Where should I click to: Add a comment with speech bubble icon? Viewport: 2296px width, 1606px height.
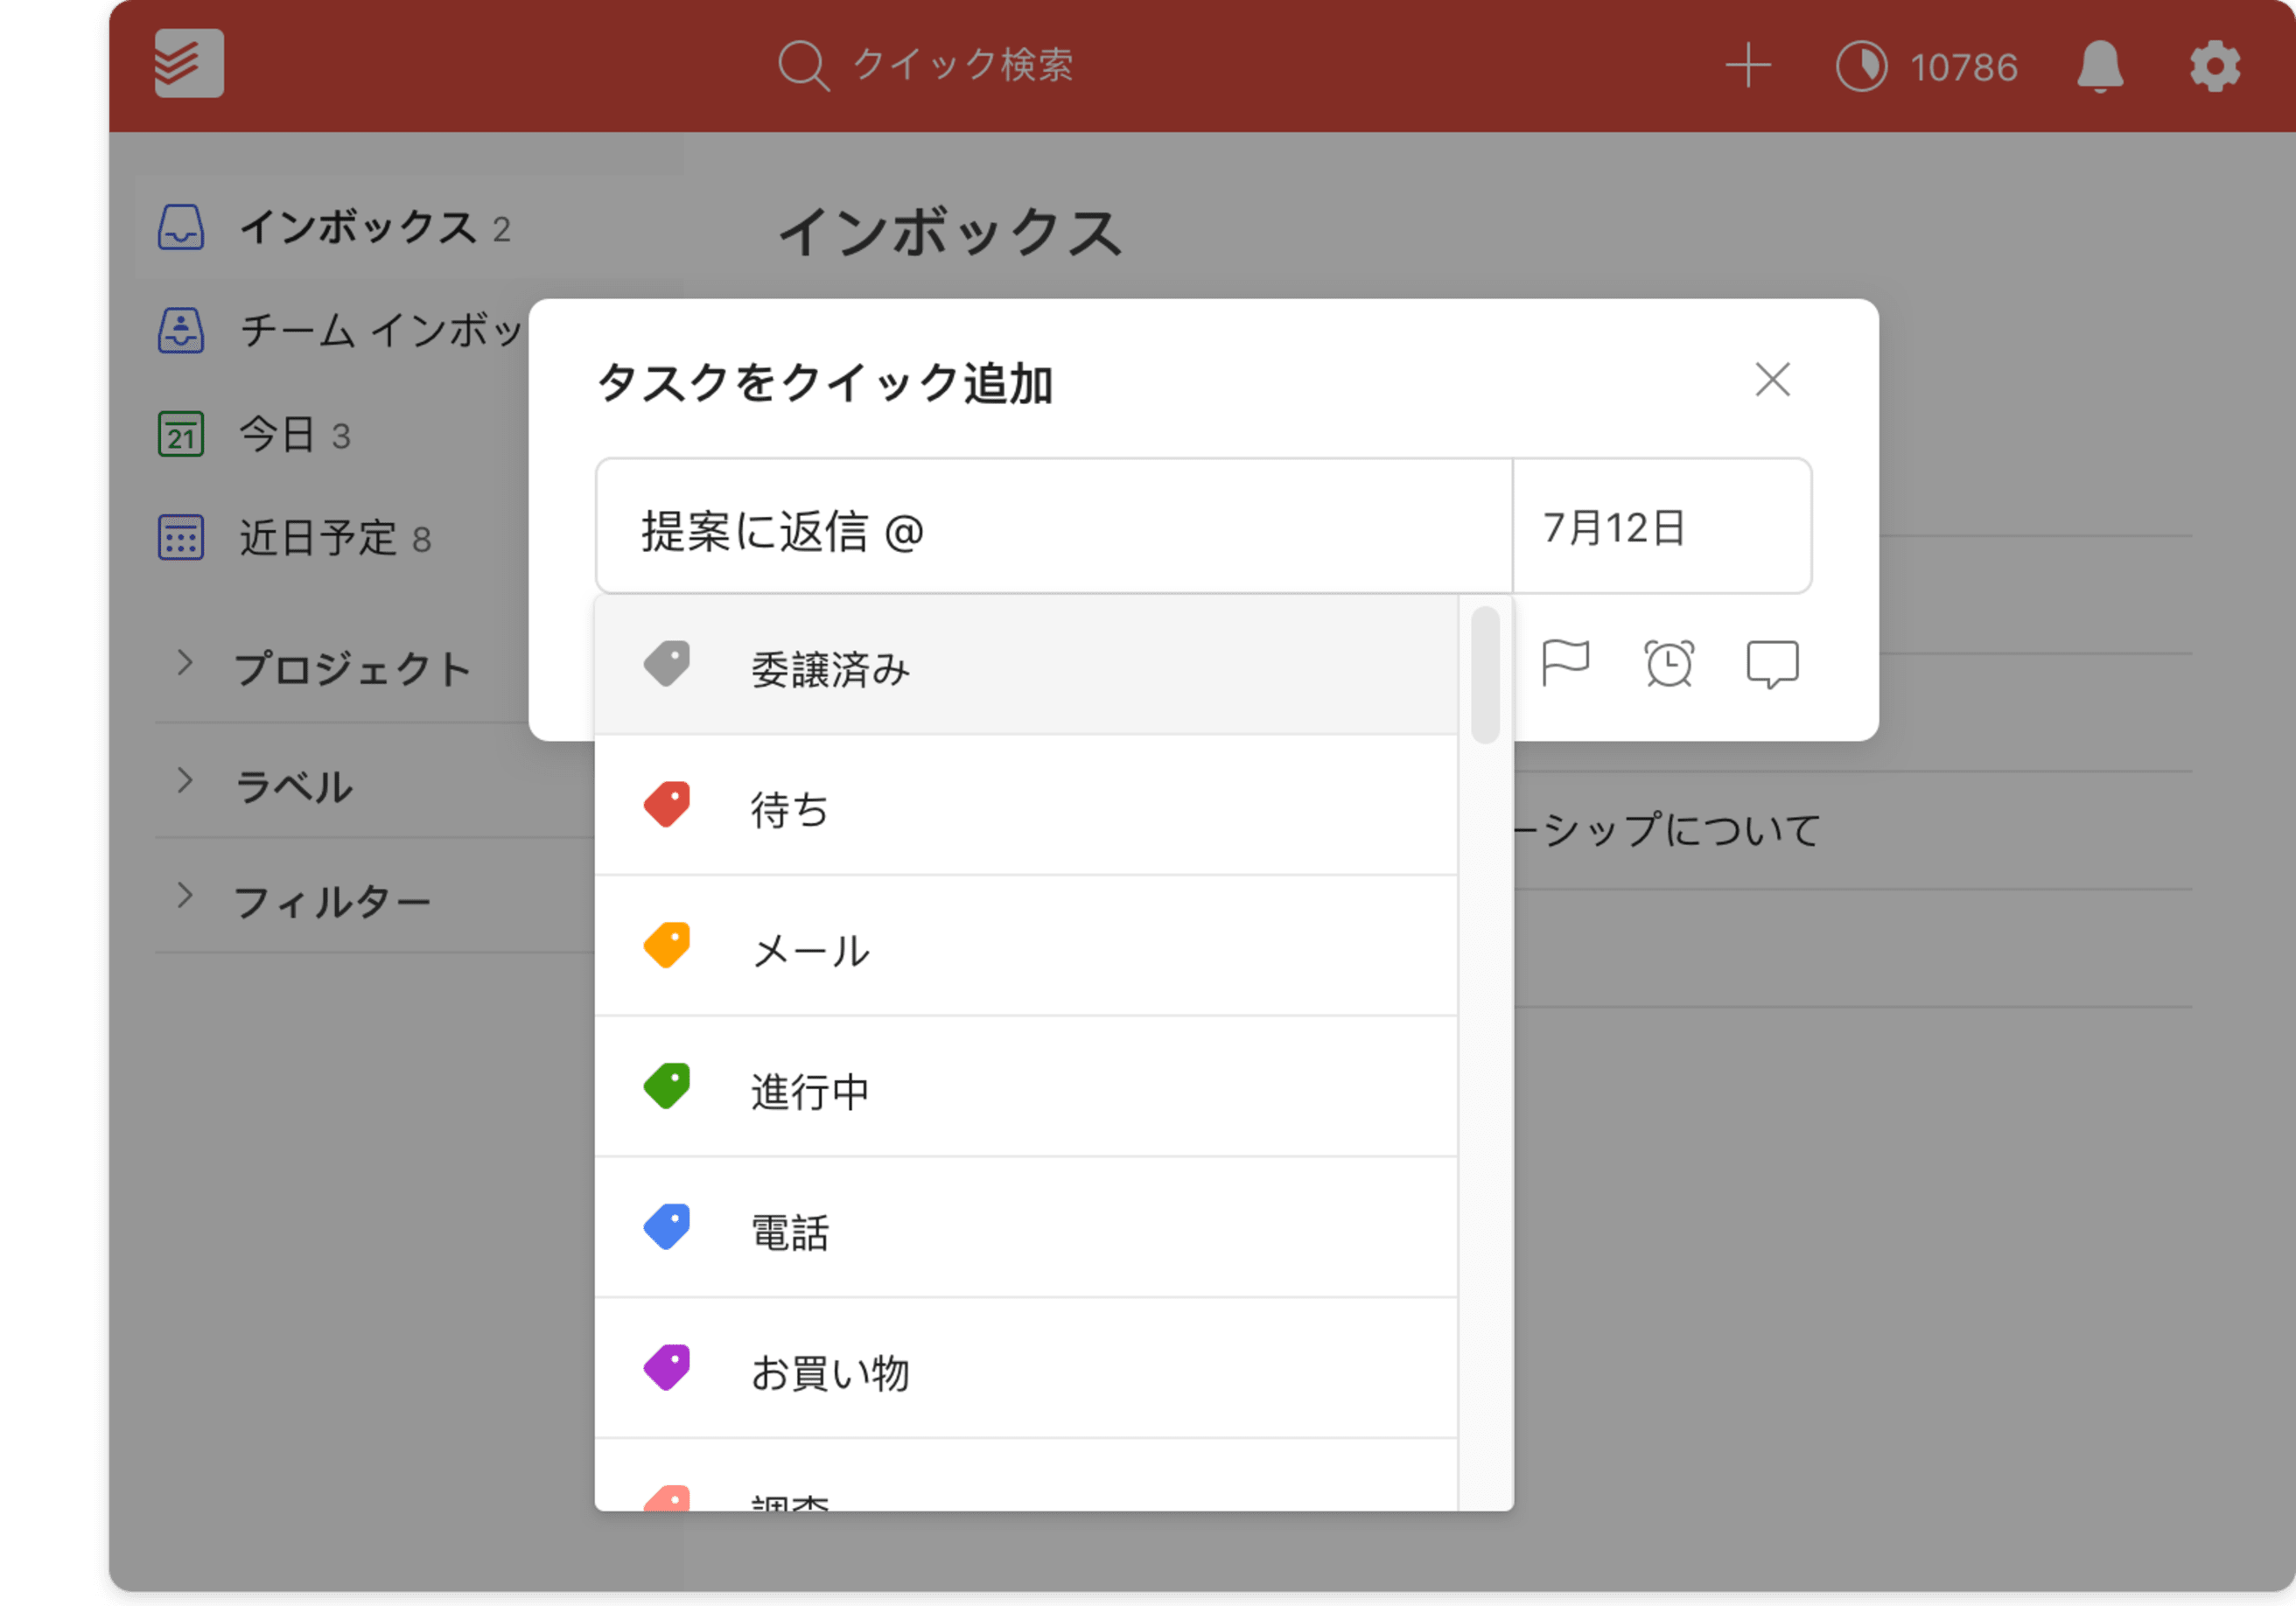tap(1772, 665)
